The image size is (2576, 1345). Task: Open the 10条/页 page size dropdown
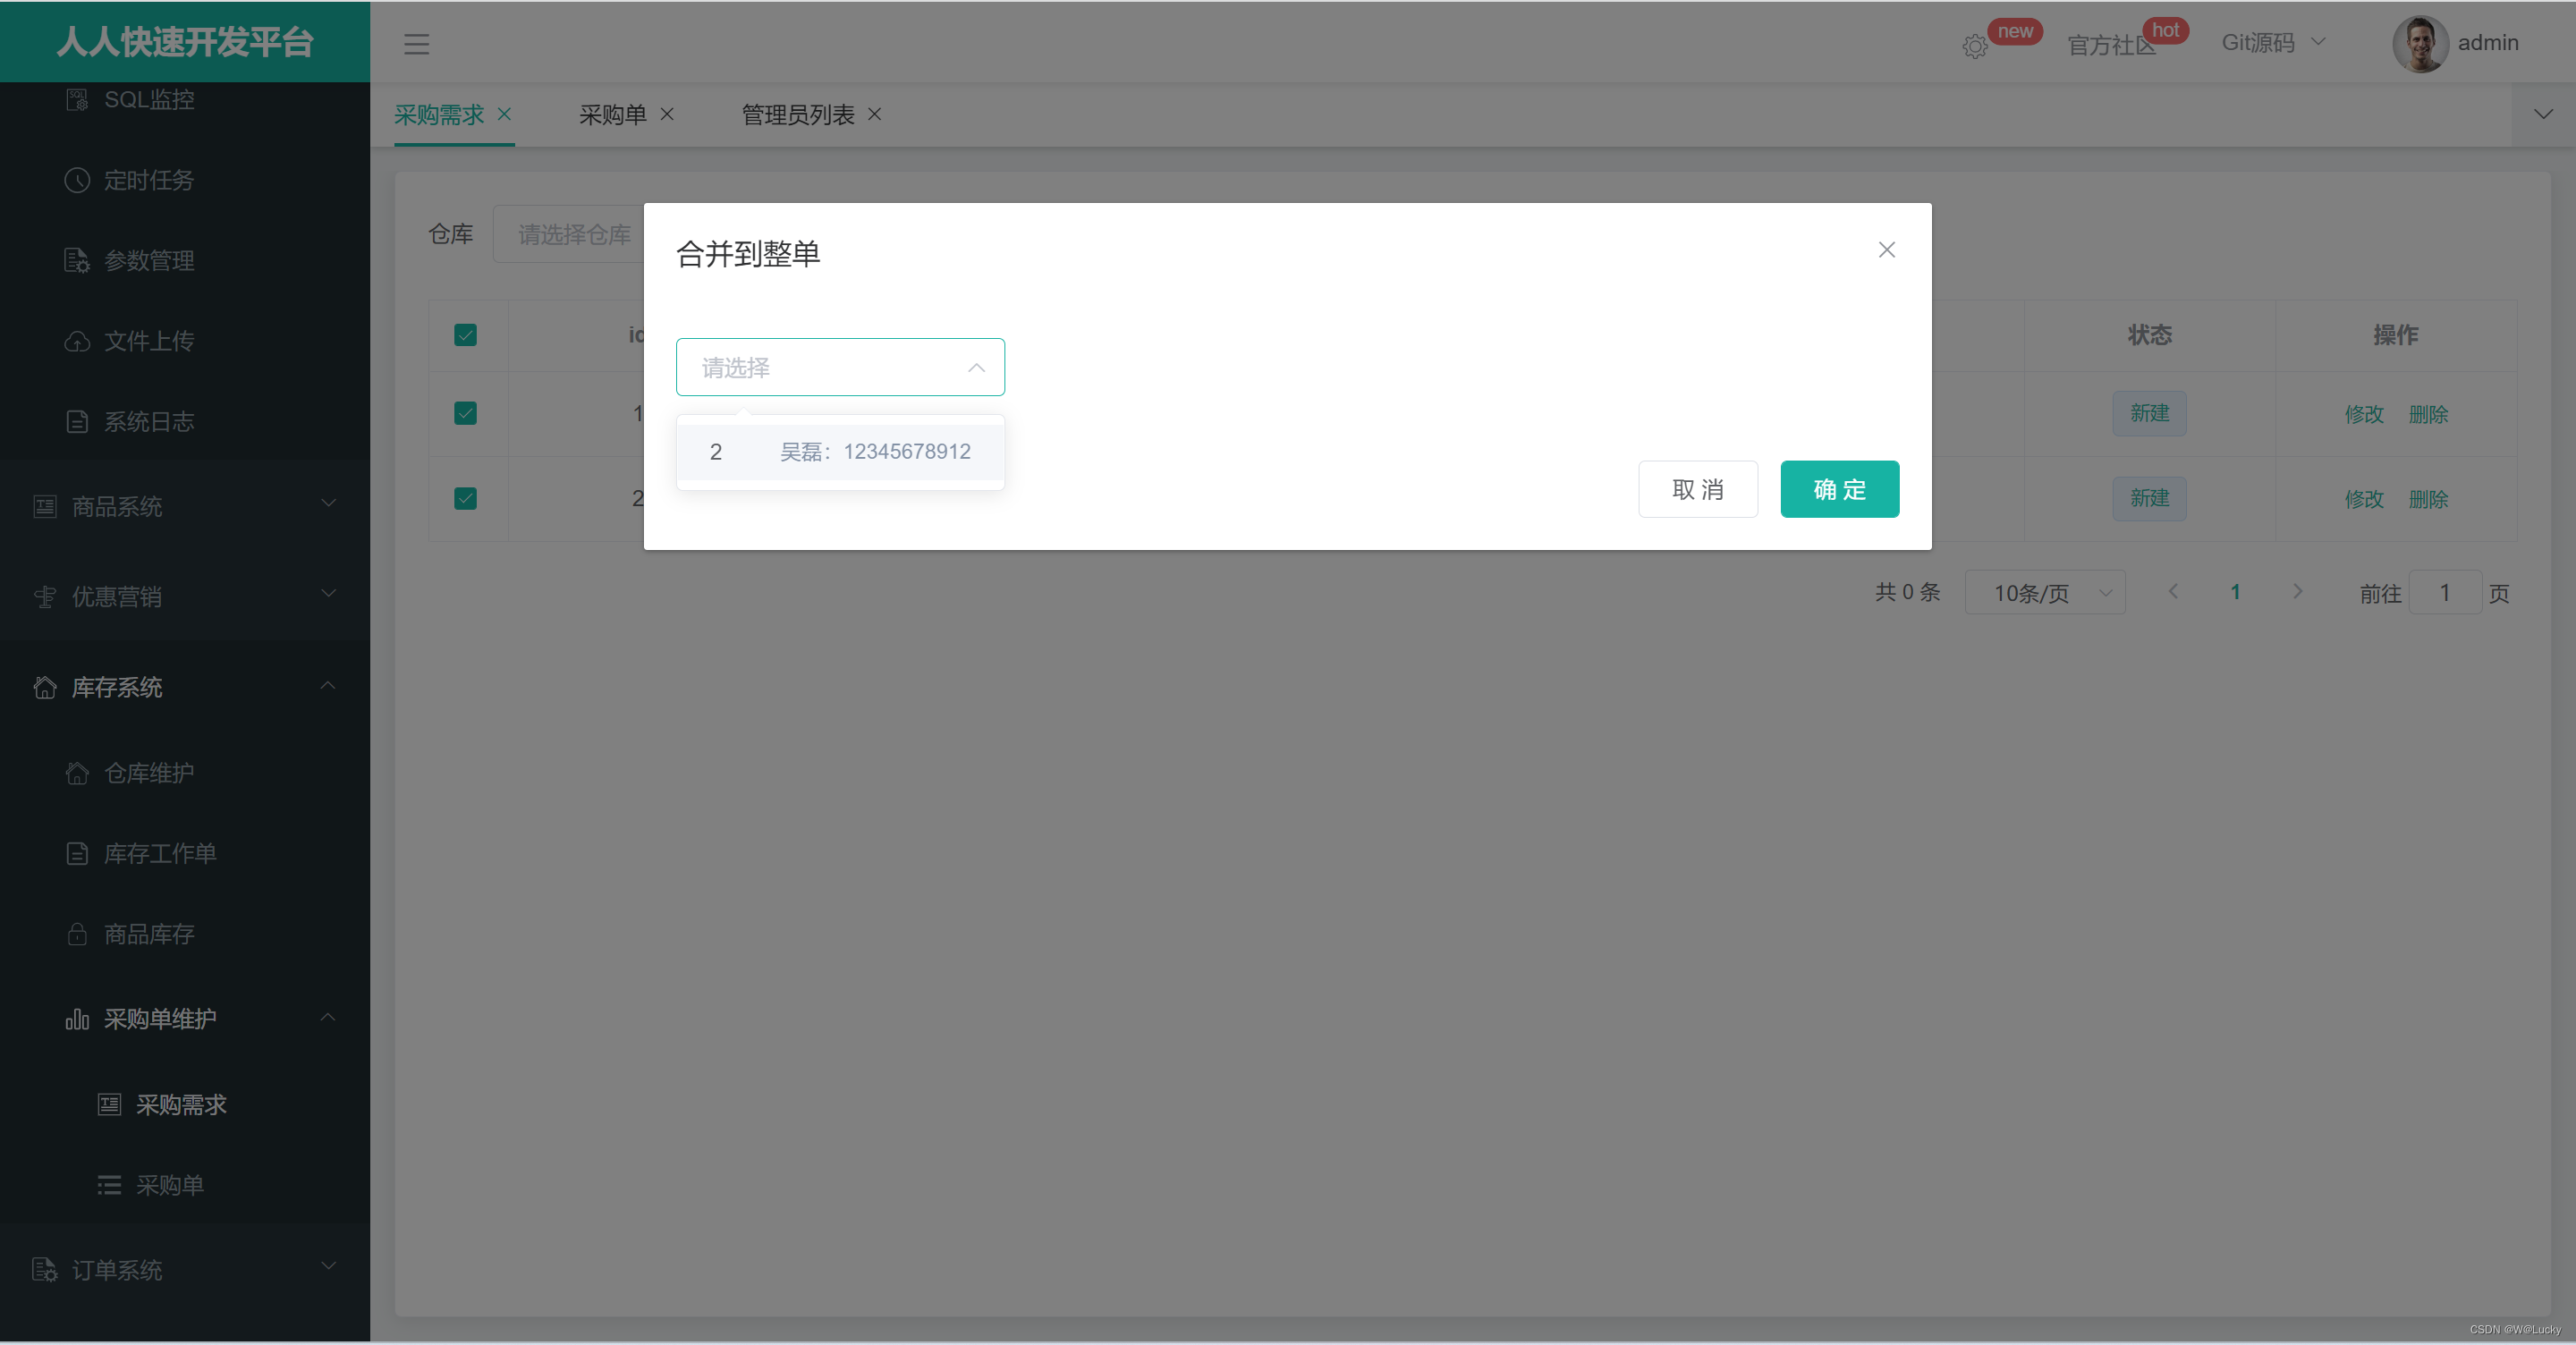coord(2044,593)
